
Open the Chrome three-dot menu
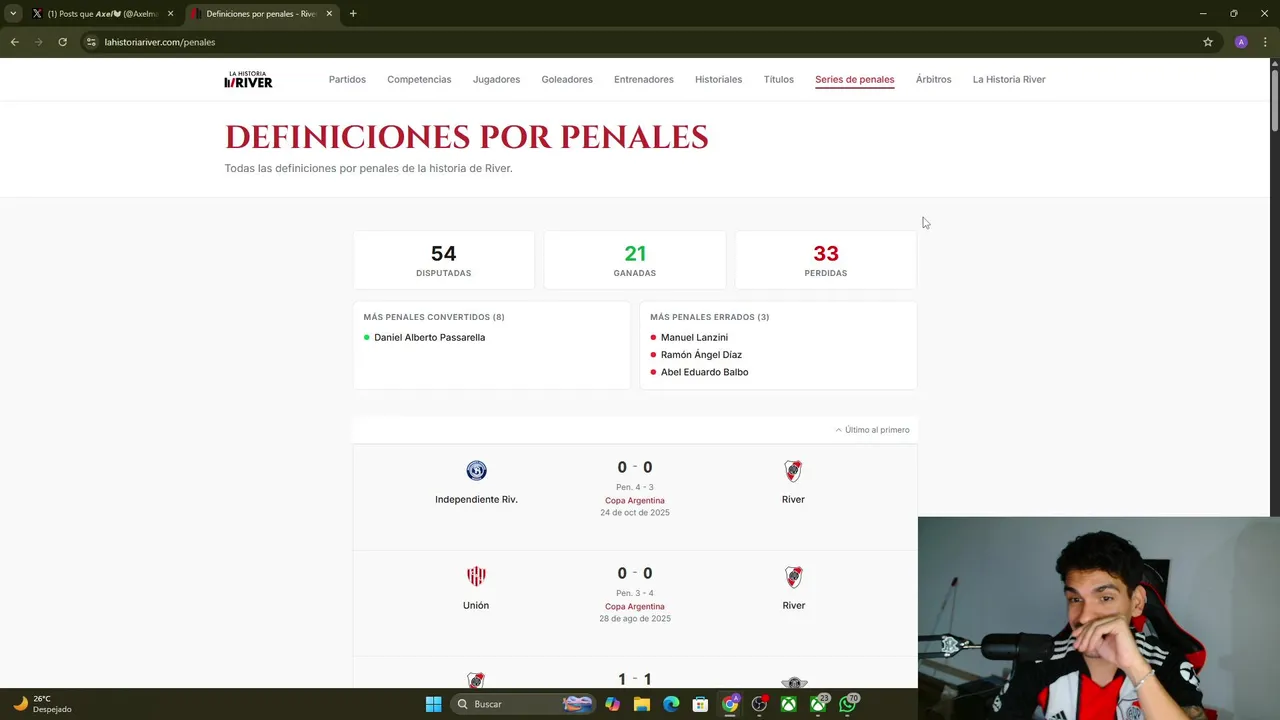[1265, 42]
